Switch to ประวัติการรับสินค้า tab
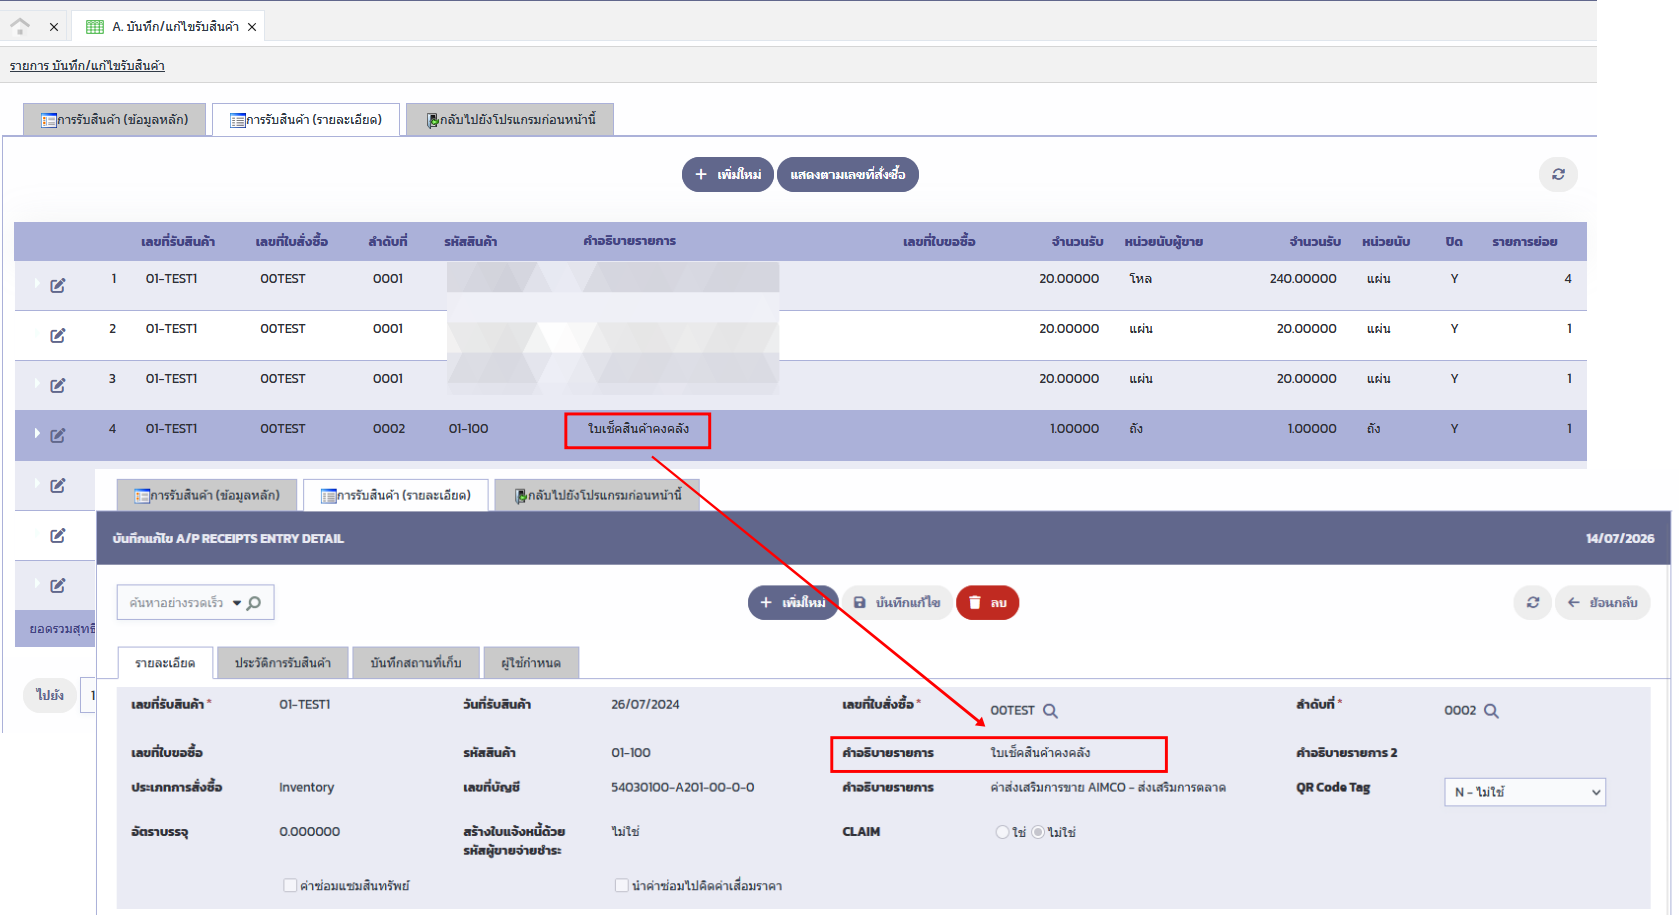Image resolution: width=1680 pixels, height=915 pixels. 283,663
